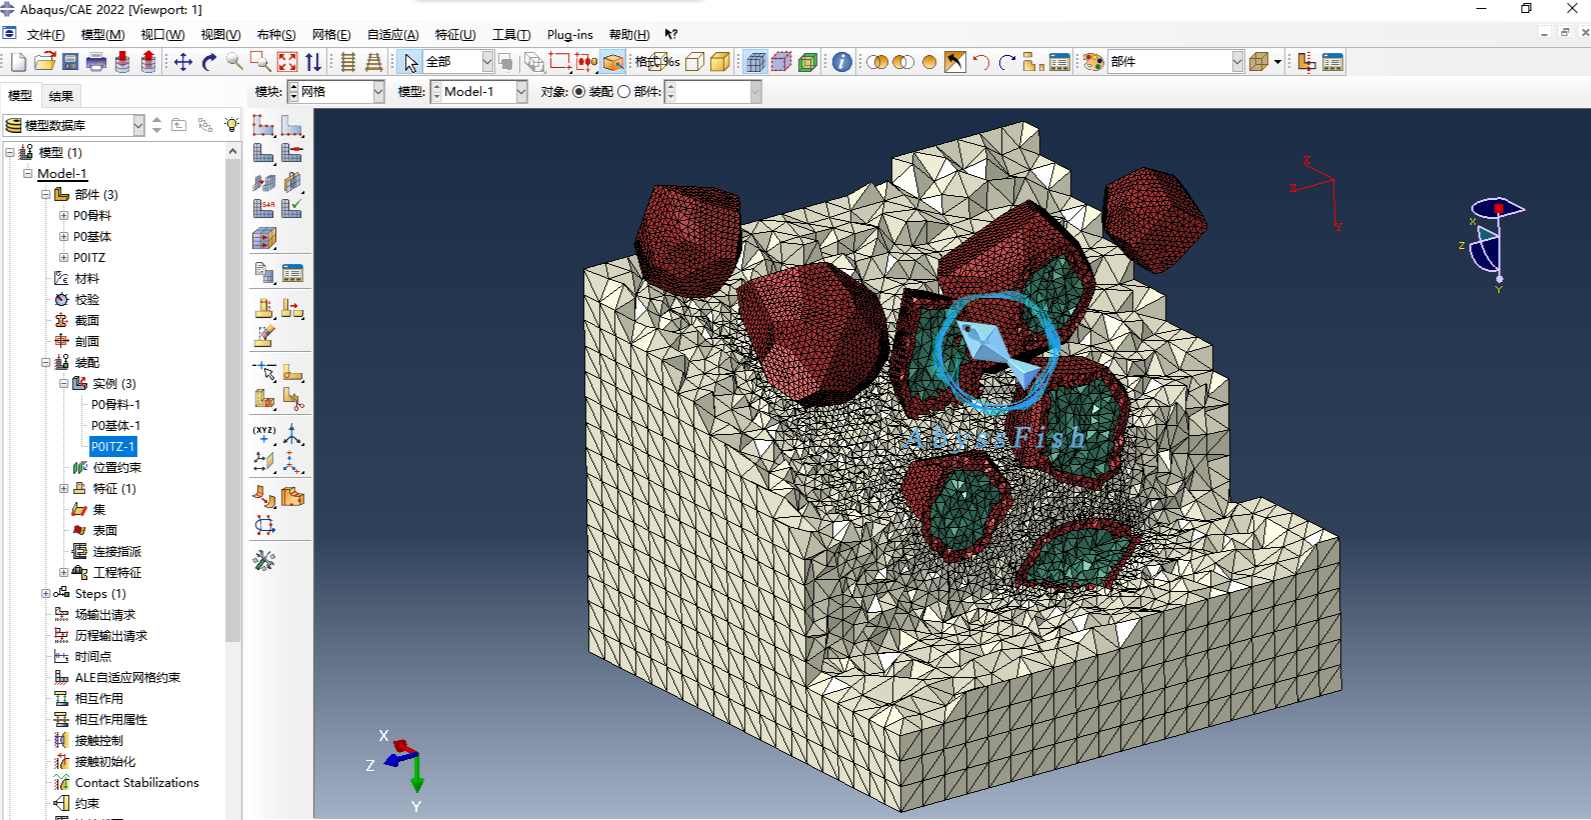Screen dimensions: 1591x820
Task: Click the Mesh Part Instance tool
Action: pyautogui.click(x=264, y=153)
